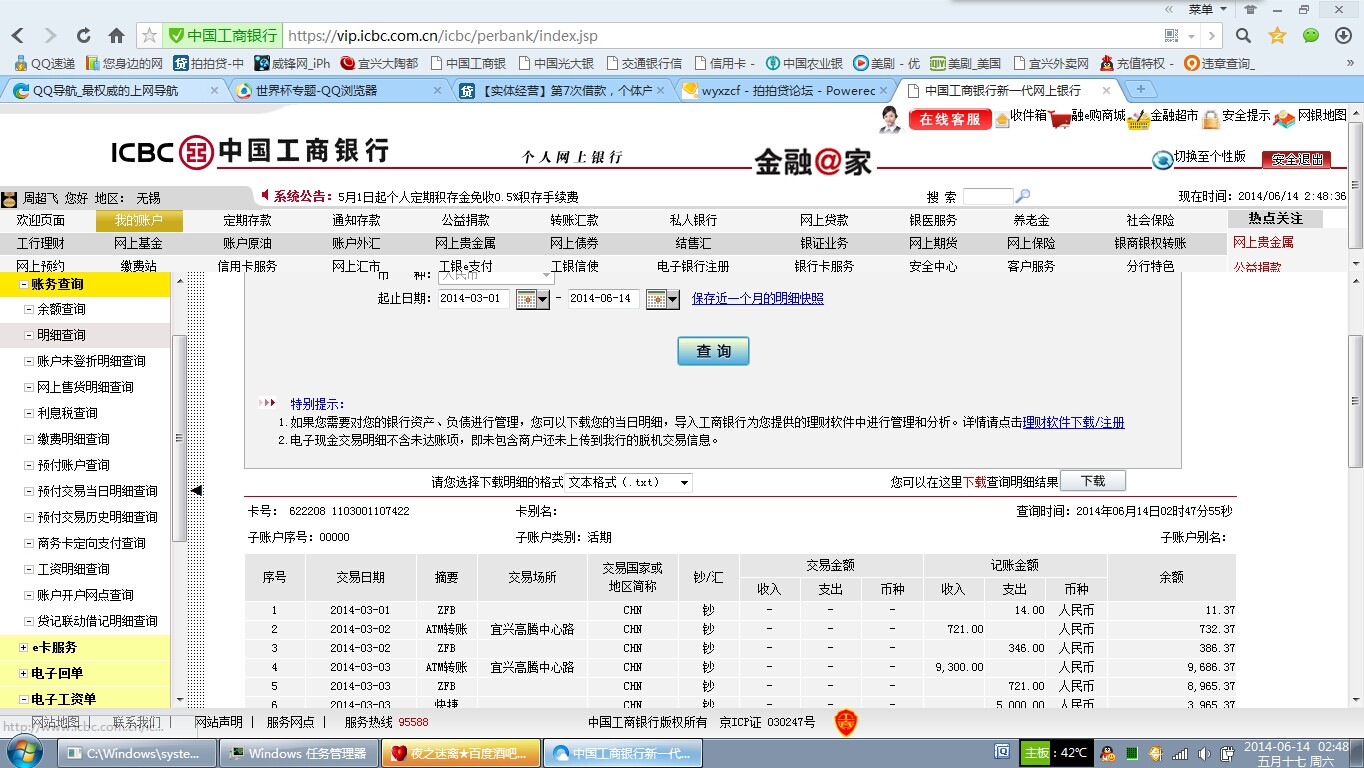Click the 理财软件下载/注册 link
This screenshot has height=768, width=1364.
click(1073, 423)
